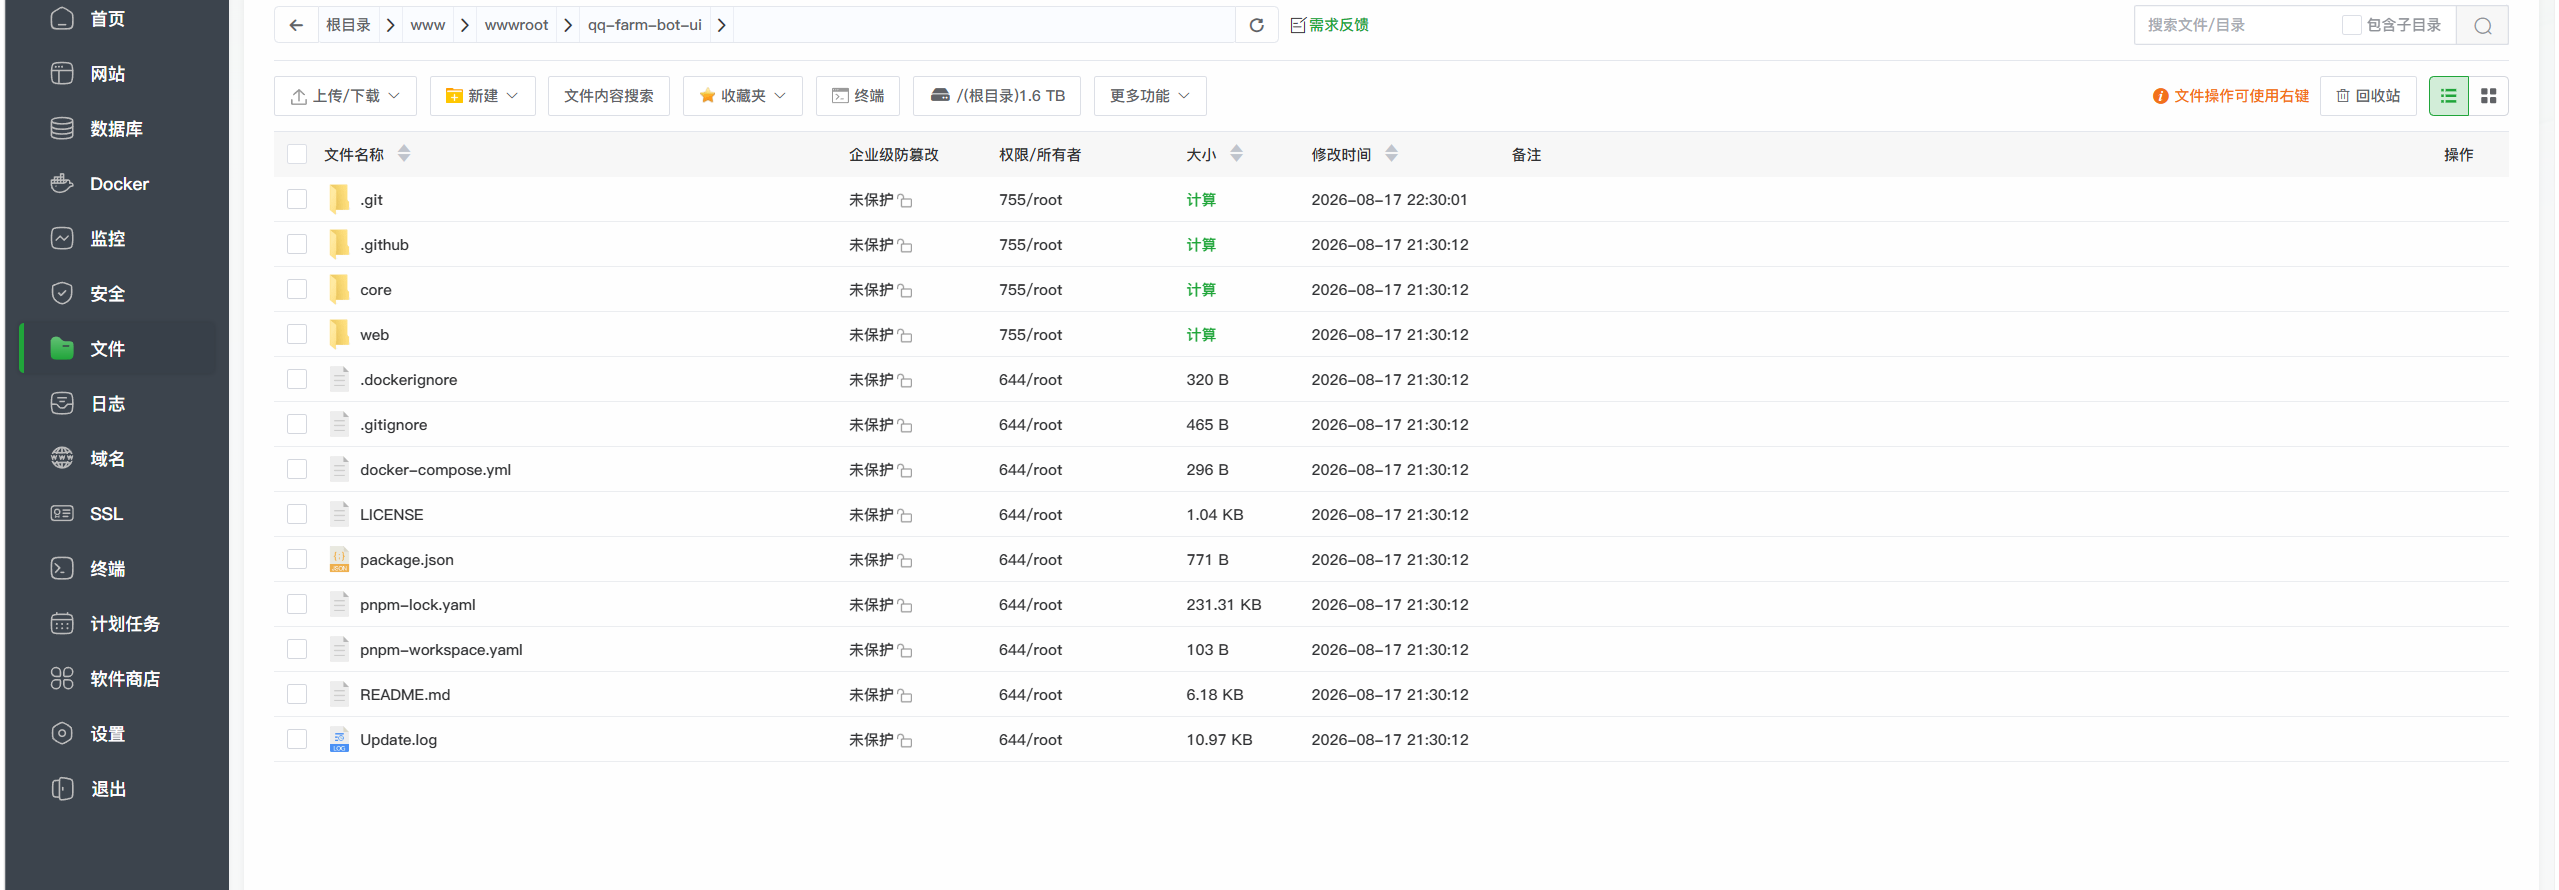This screenshot has width=2559, height=890.
Task: Toggle the select-all files checkbox
Action: (x=297, y=154)
